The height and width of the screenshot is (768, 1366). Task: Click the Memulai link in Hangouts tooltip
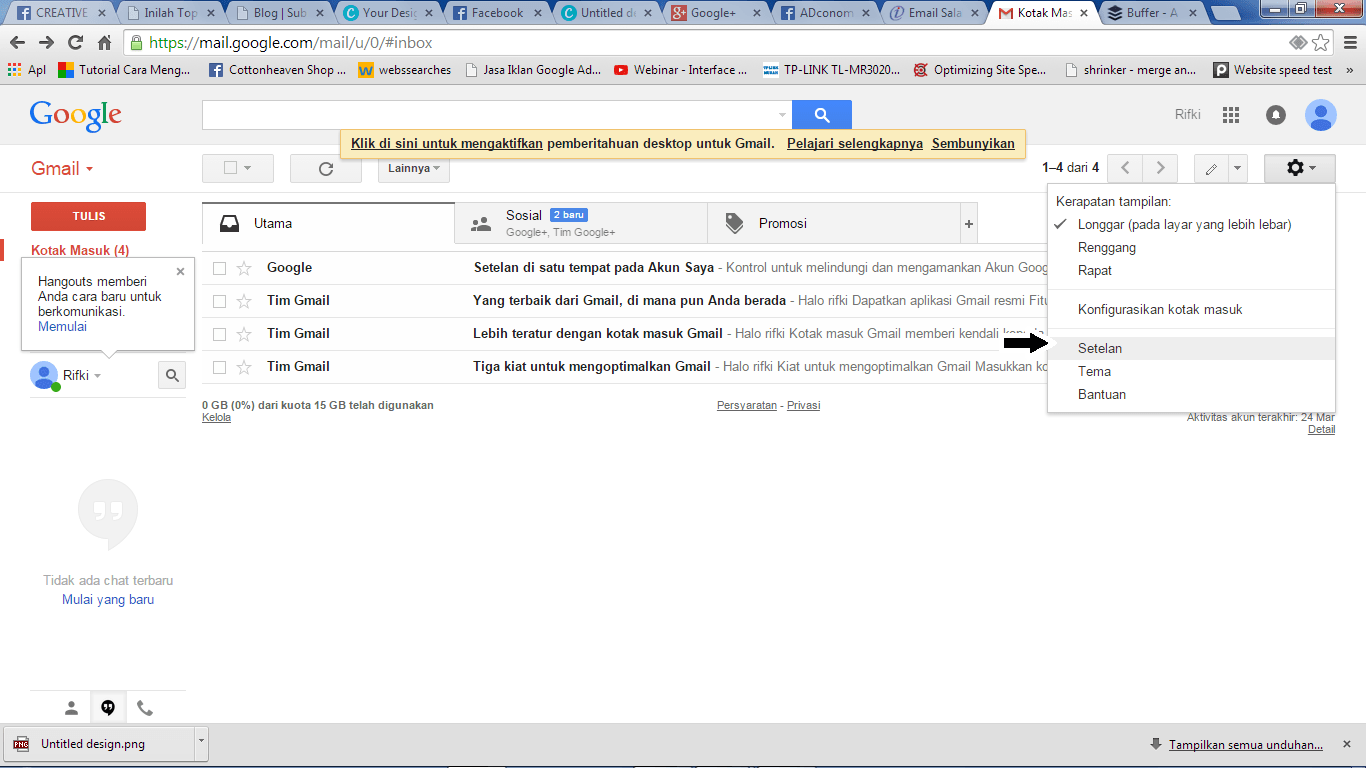62,327
